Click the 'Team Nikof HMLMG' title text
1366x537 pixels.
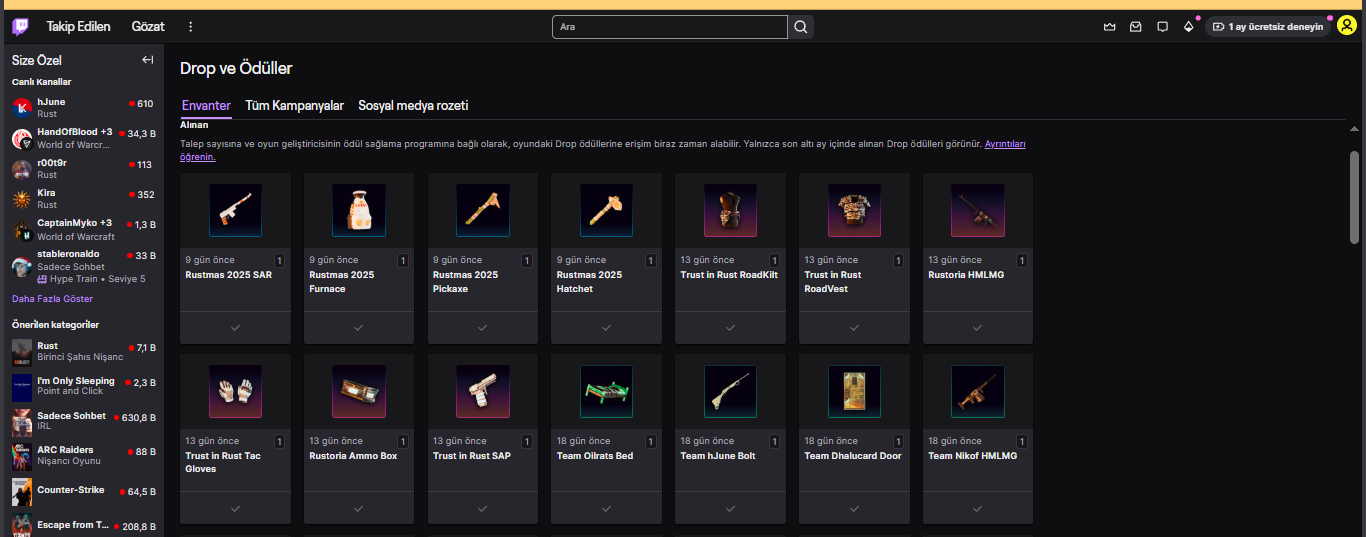pyautogui.click(x=972, y=456)
